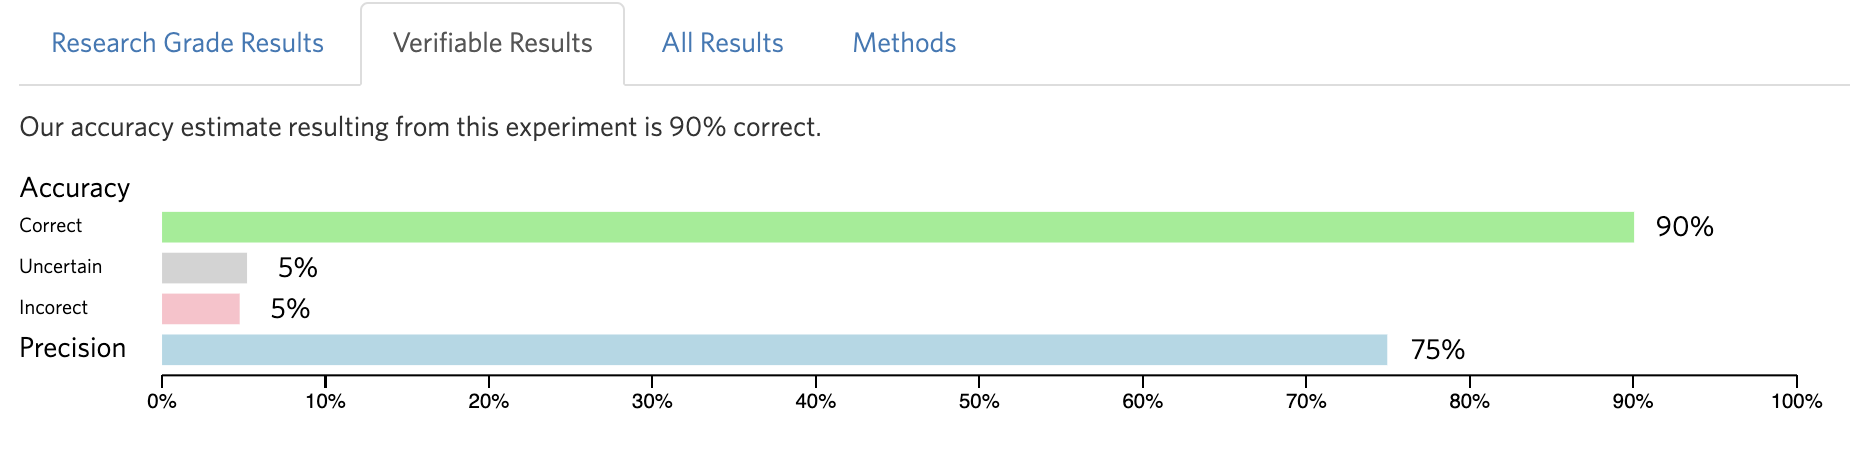Click the 0% axis tick label

(162, 402)
